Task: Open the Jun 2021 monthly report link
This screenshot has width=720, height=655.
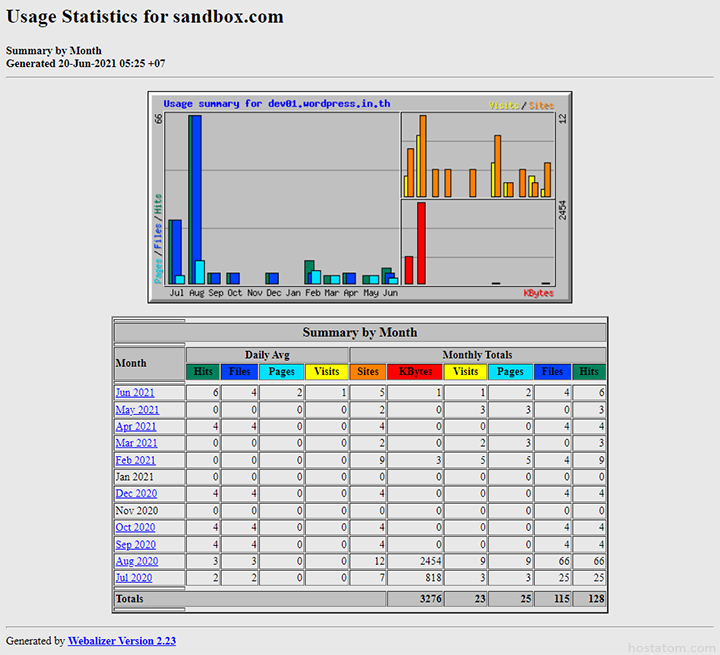Action: click(x=135, y=393)
